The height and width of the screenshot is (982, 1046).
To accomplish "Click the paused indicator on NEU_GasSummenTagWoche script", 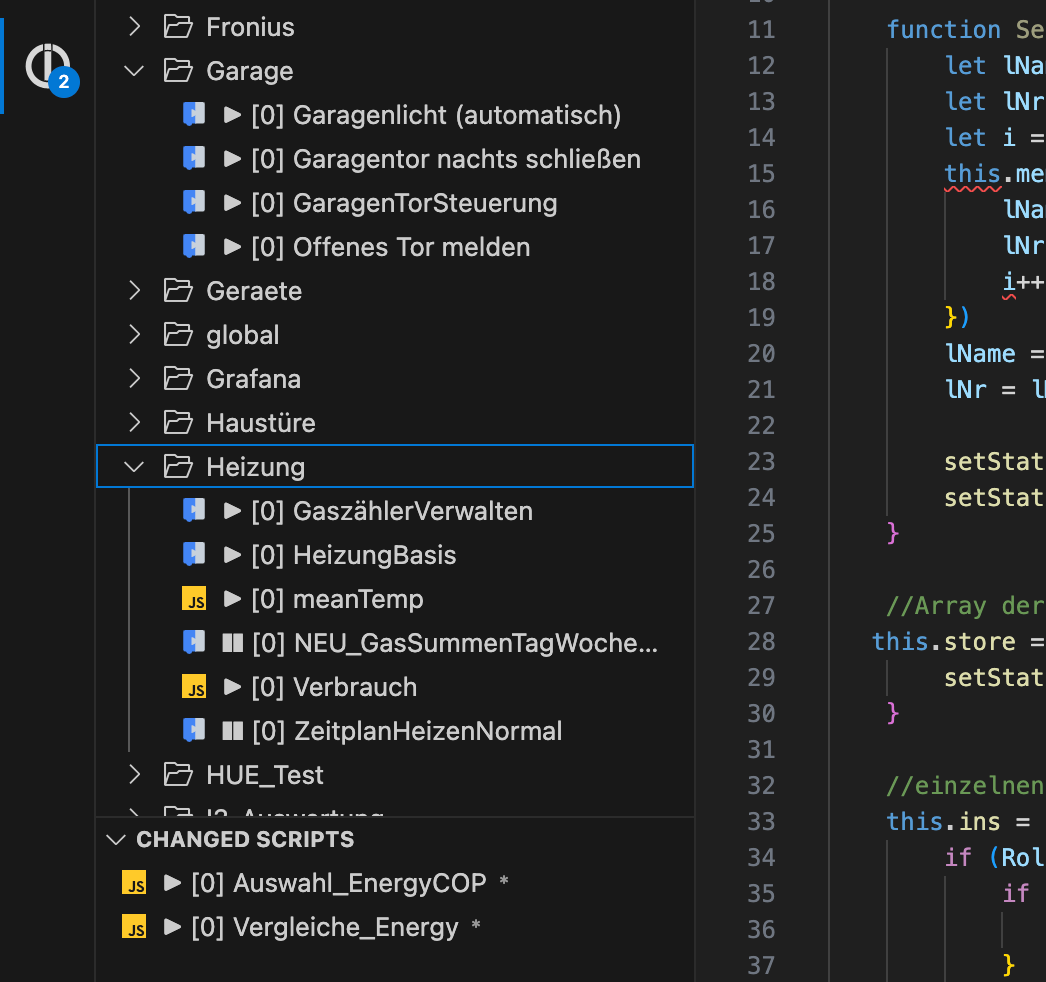I will tap(233, 644).
